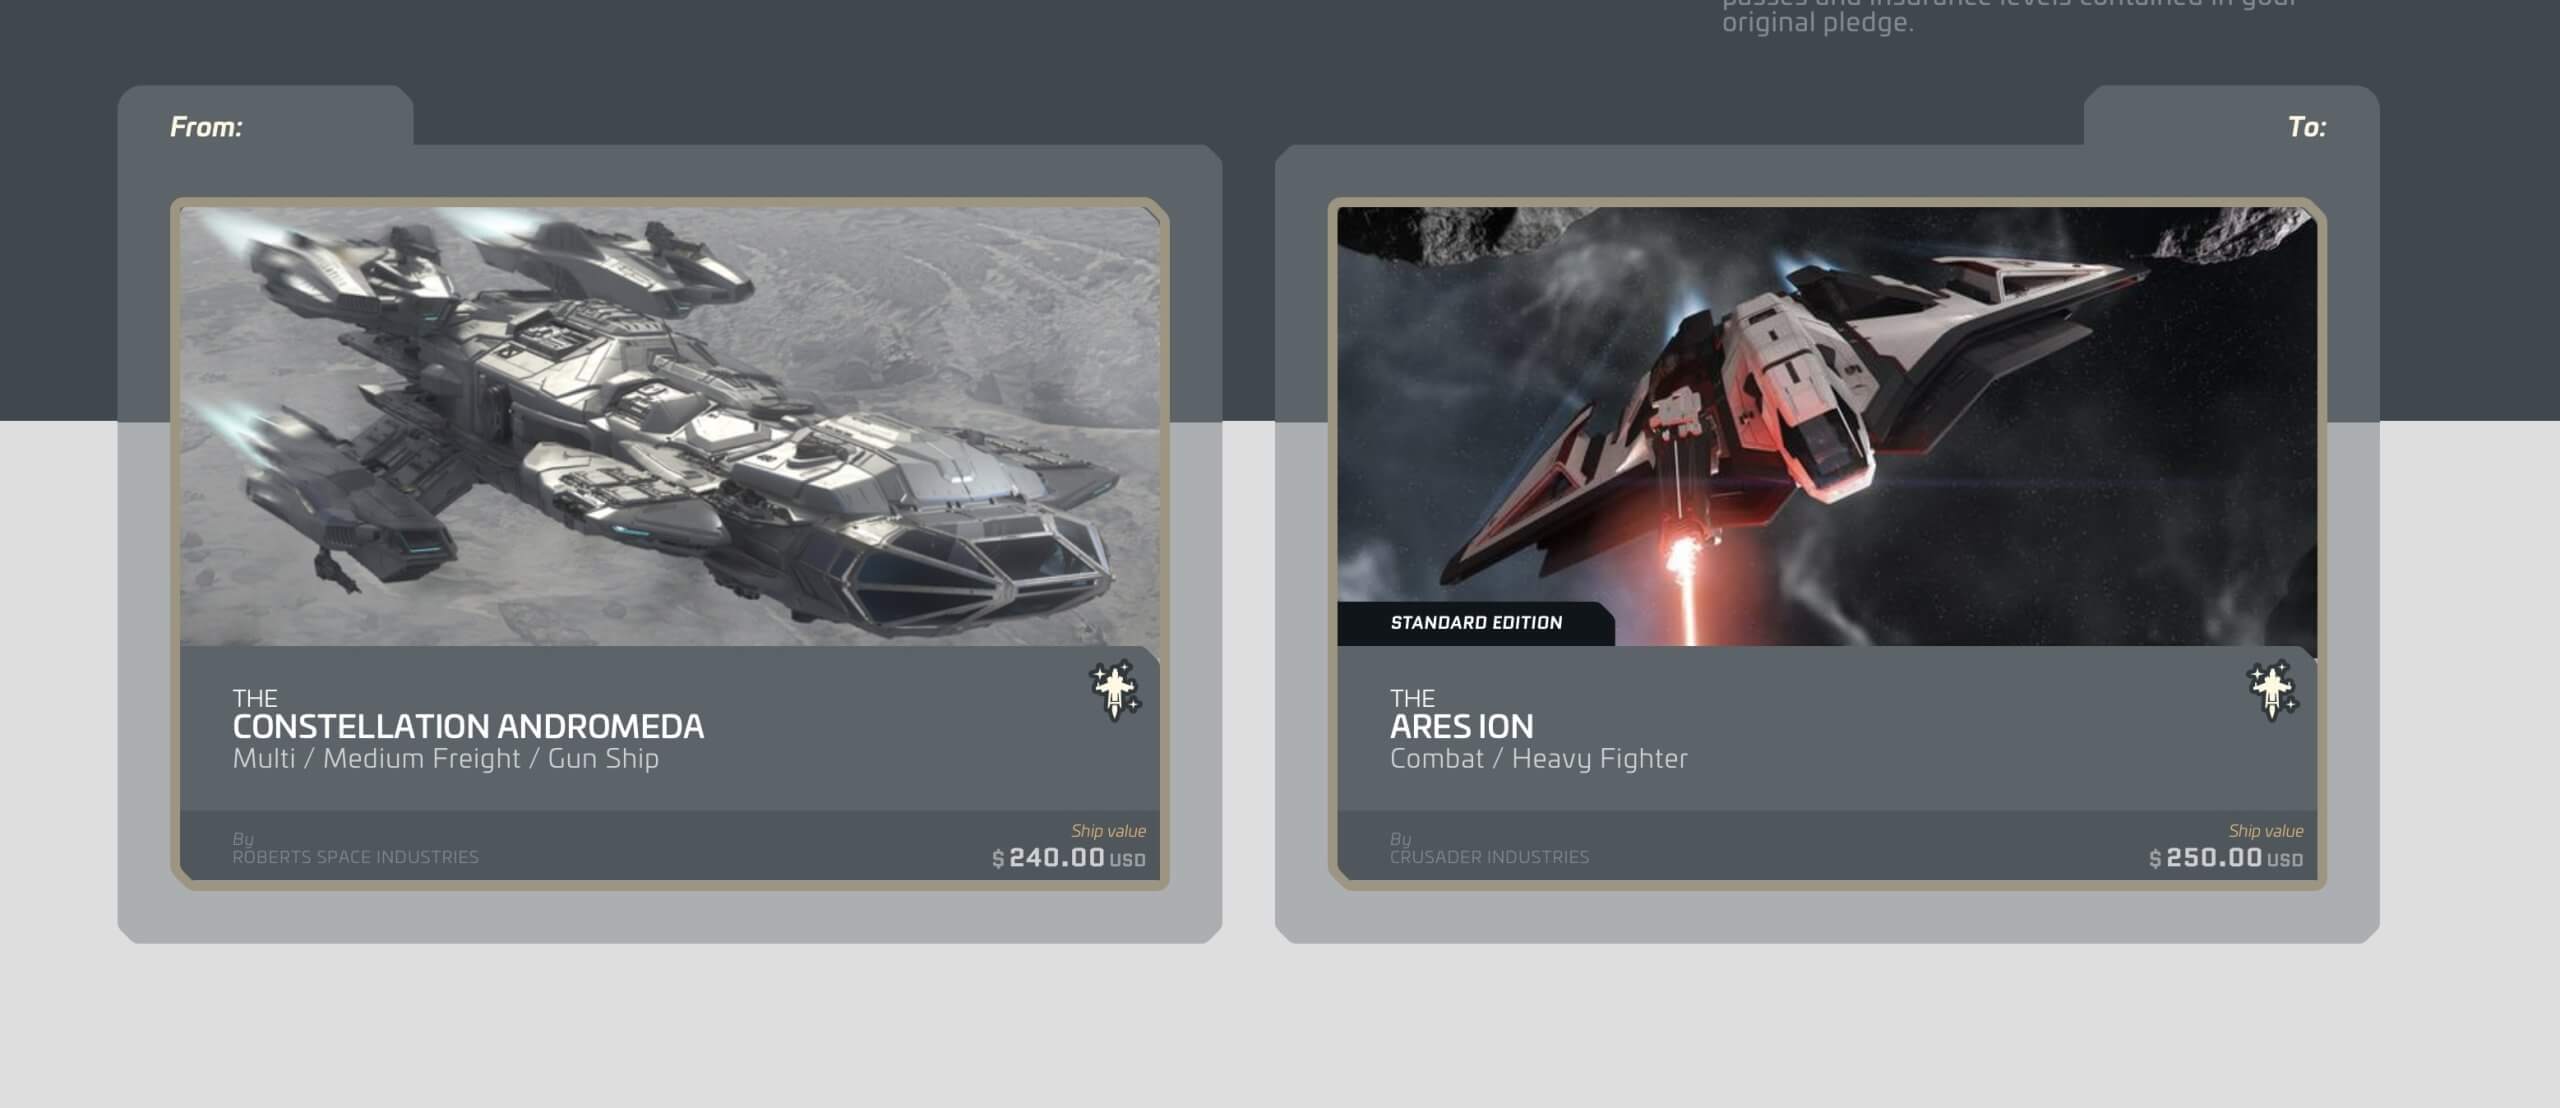Select the From: tab label

(206, 127)
